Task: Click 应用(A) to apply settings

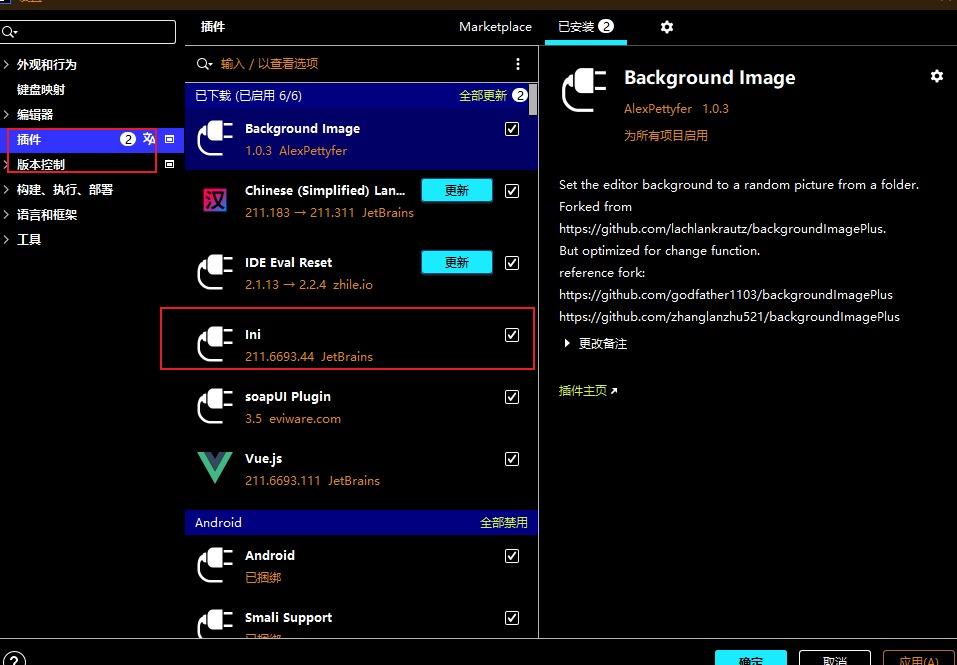Action: [x=919, y=658]
